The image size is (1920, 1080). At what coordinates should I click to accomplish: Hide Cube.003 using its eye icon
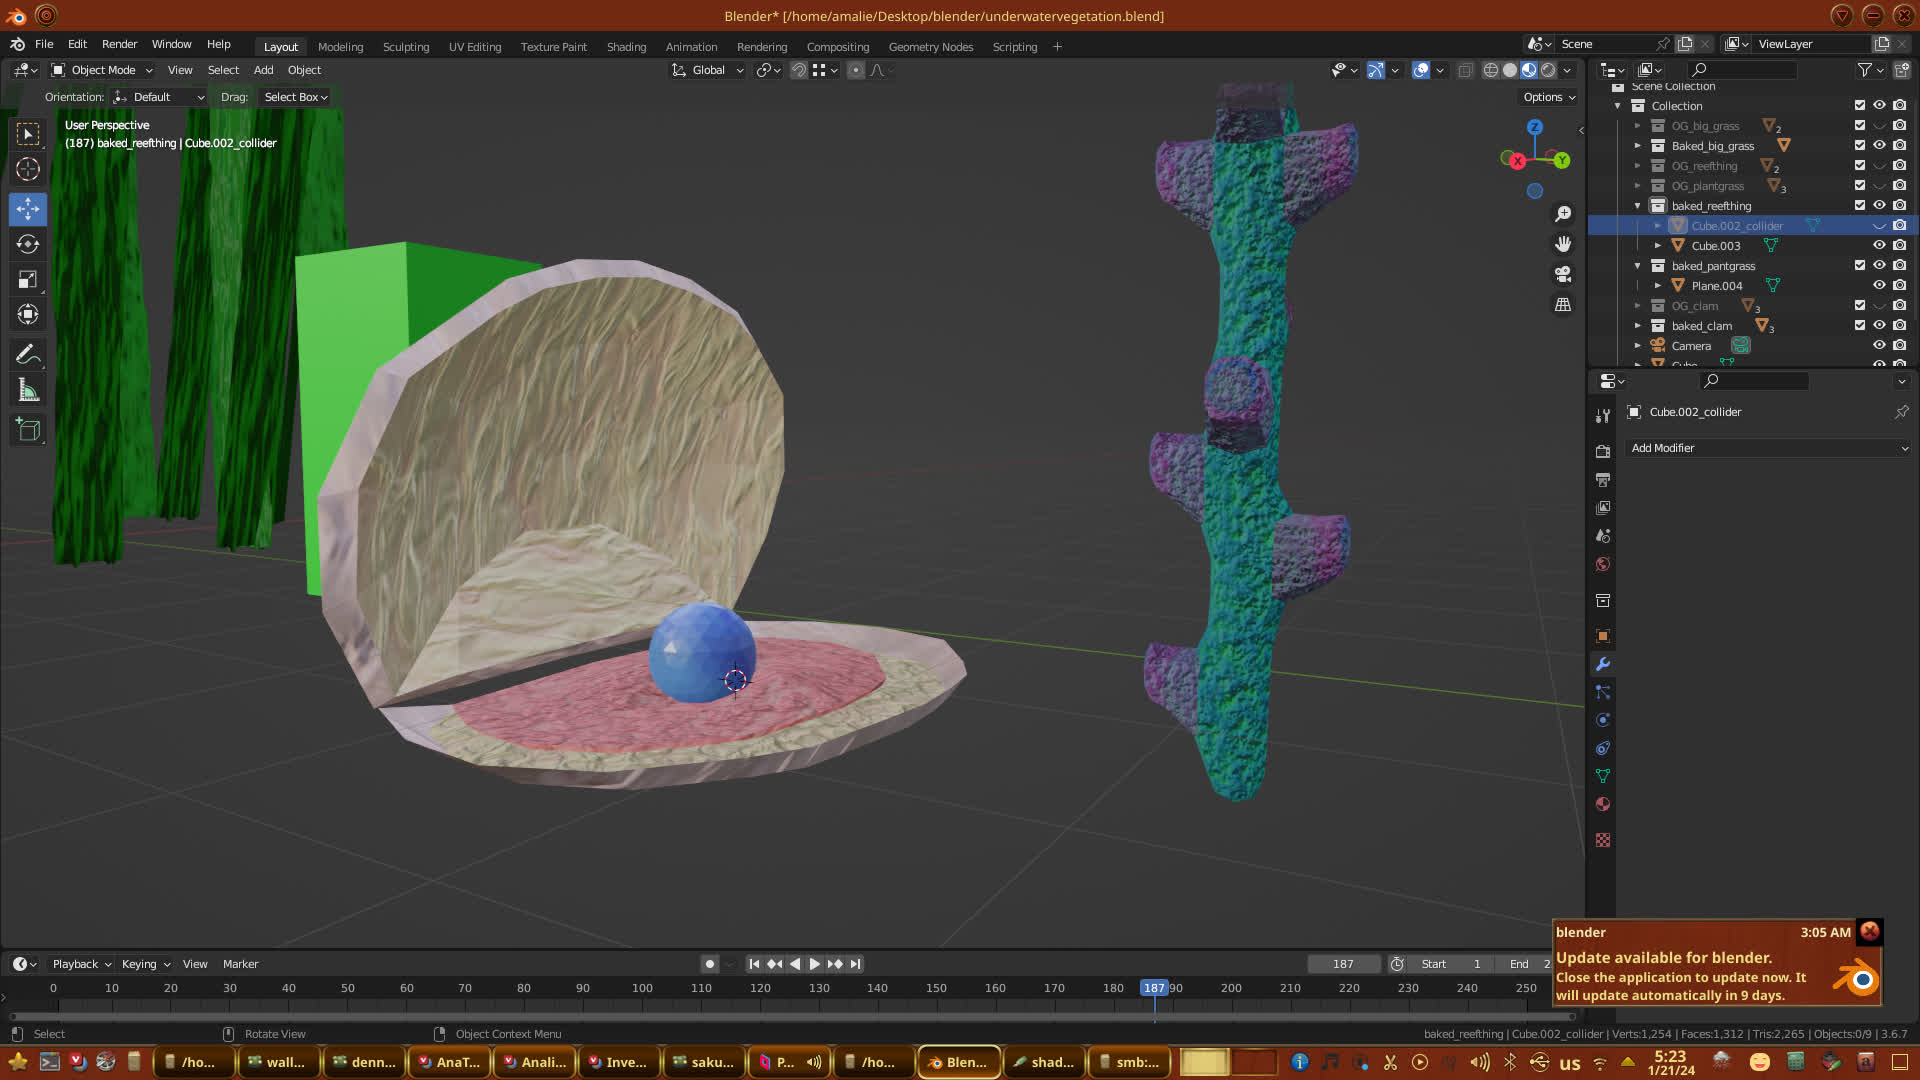(1879, 245)
